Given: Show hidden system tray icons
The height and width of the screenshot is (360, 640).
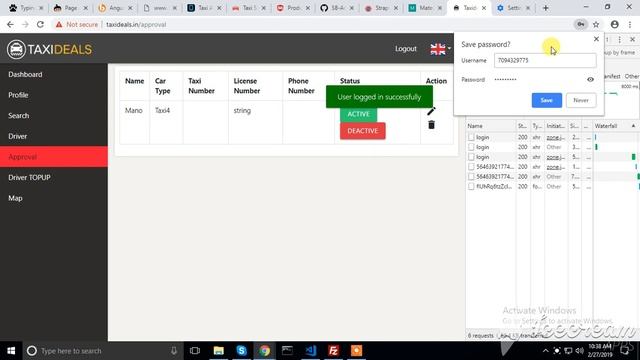Looking at the screenshot, I should 545,351.
